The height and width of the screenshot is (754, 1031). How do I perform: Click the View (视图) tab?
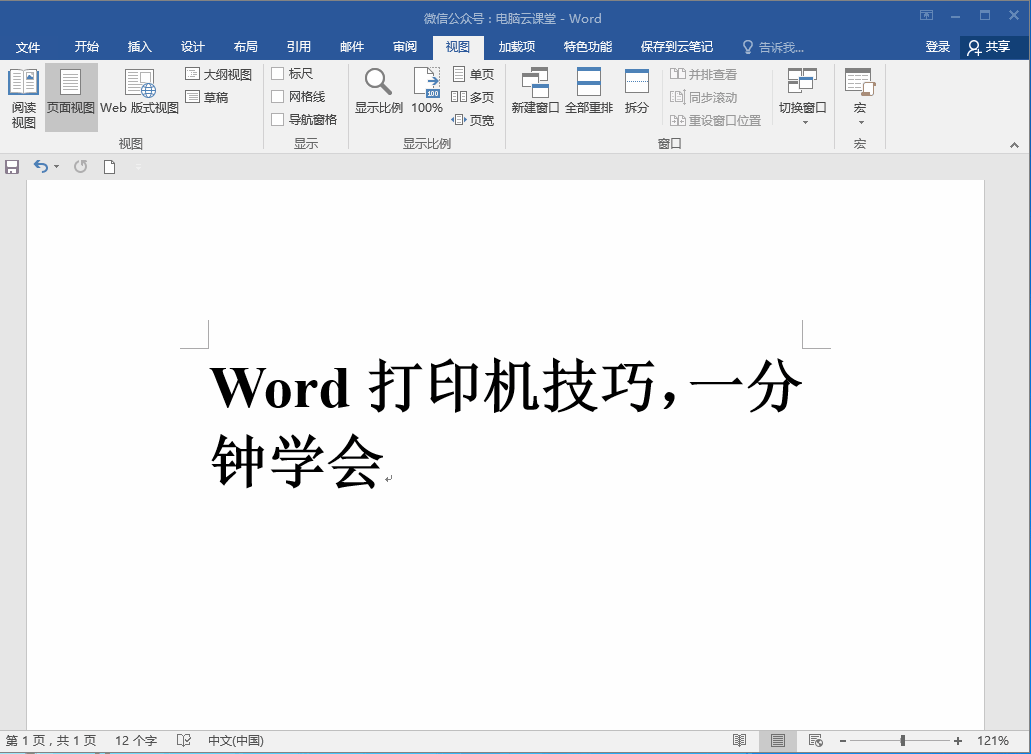[x=458, y=47]
